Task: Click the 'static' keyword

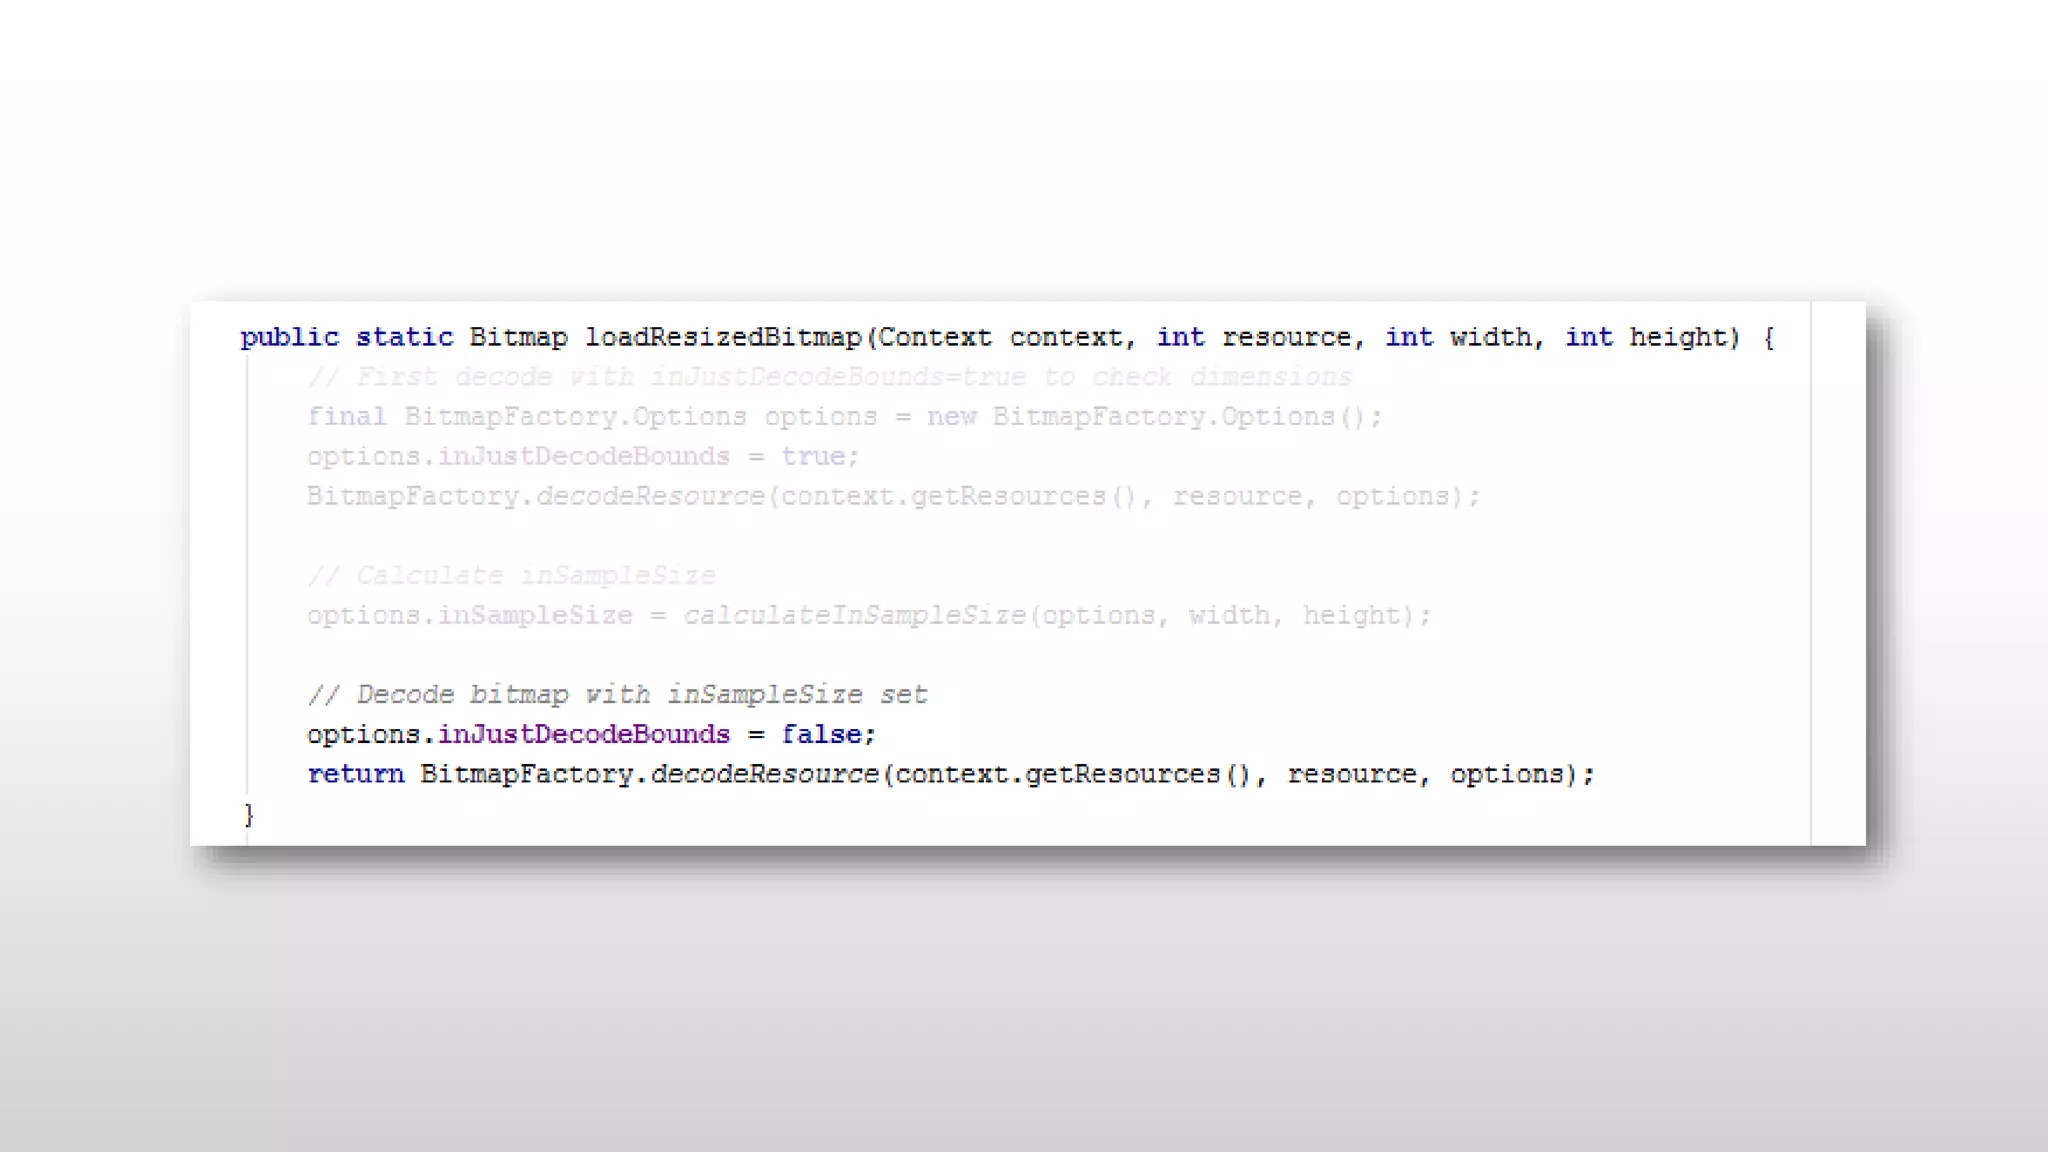Action: pos(404,338)
